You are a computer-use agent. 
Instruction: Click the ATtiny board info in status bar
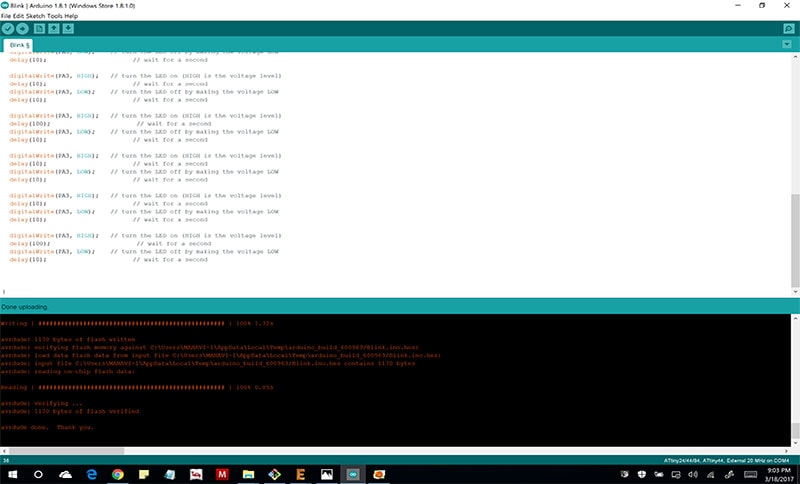coord(727,461)
